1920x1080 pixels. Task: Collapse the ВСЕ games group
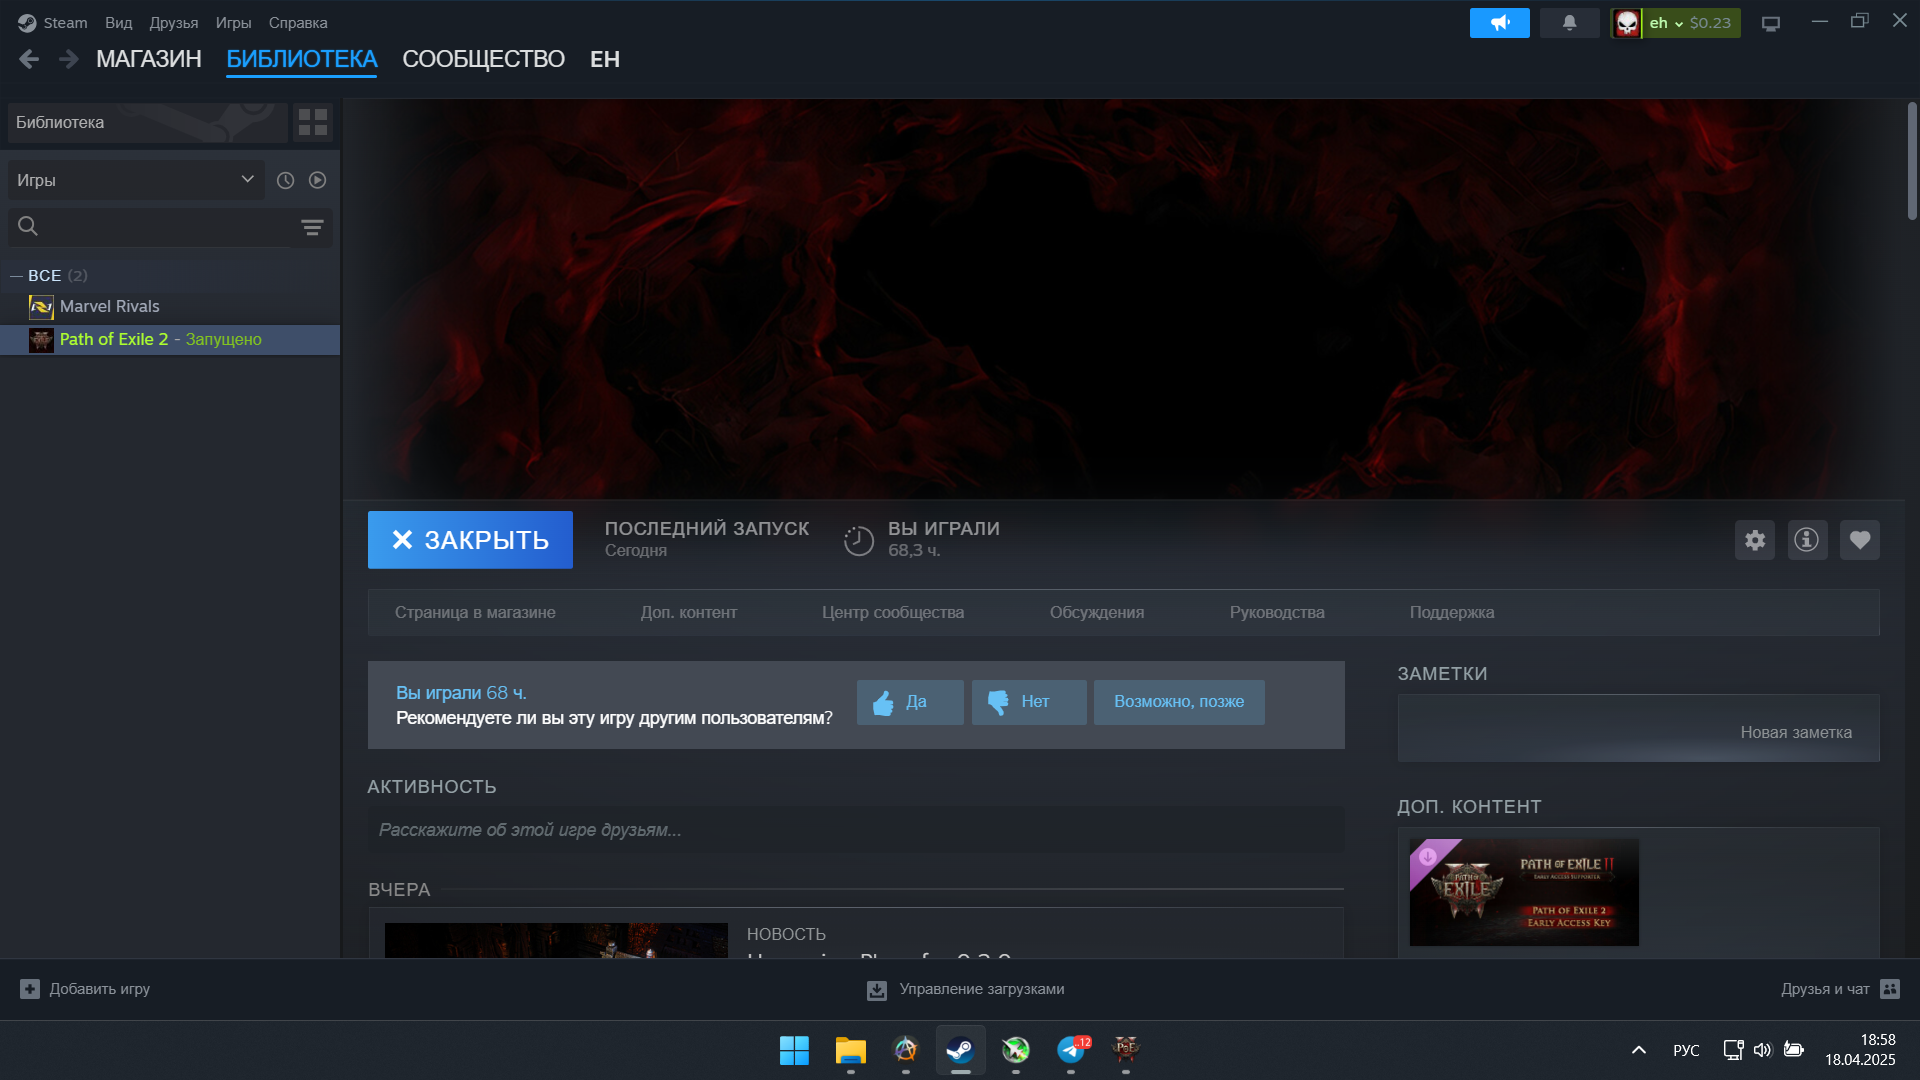click(x=16, y=276)
